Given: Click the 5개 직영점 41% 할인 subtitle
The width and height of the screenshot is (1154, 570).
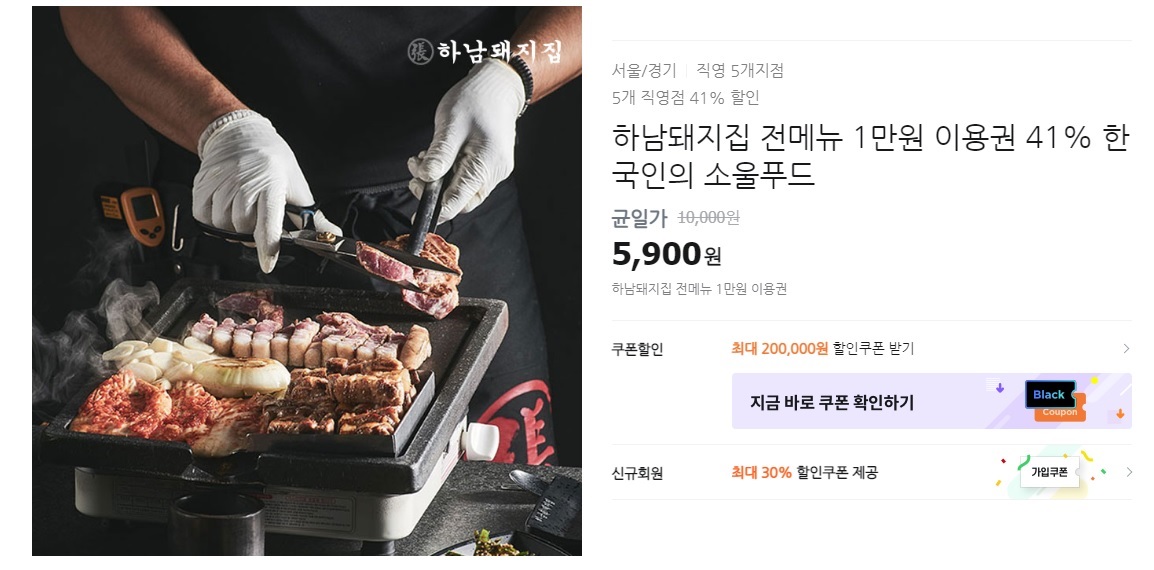Looking at the screenshot, I should click(685, 97).
